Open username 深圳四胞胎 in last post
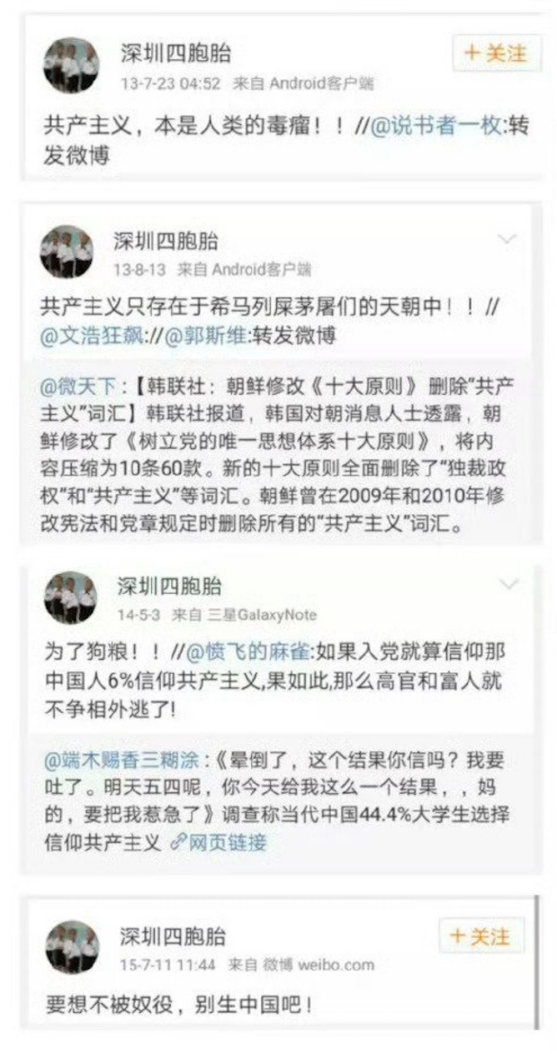The height and width of the screenshot is (1054, 557). pyautogui.click(x=173, y=936)
